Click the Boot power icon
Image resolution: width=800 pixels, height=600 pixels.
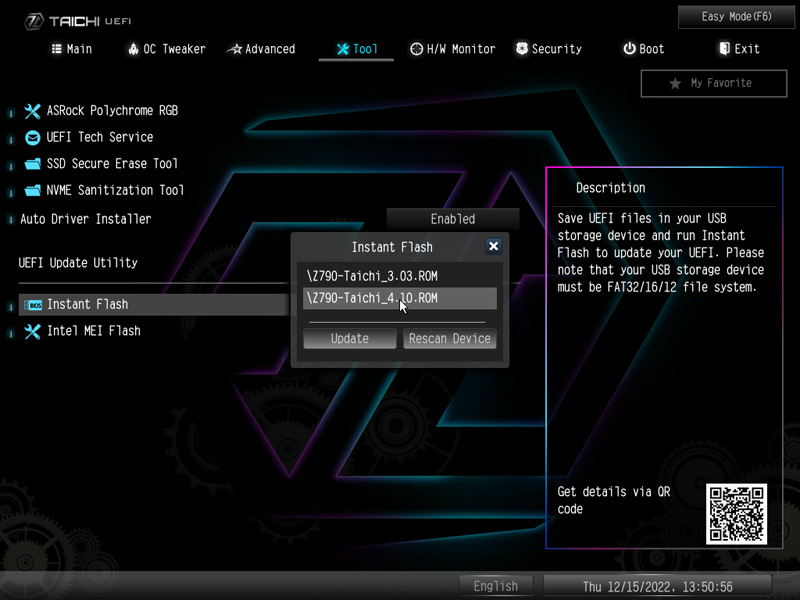coord(629,49)
